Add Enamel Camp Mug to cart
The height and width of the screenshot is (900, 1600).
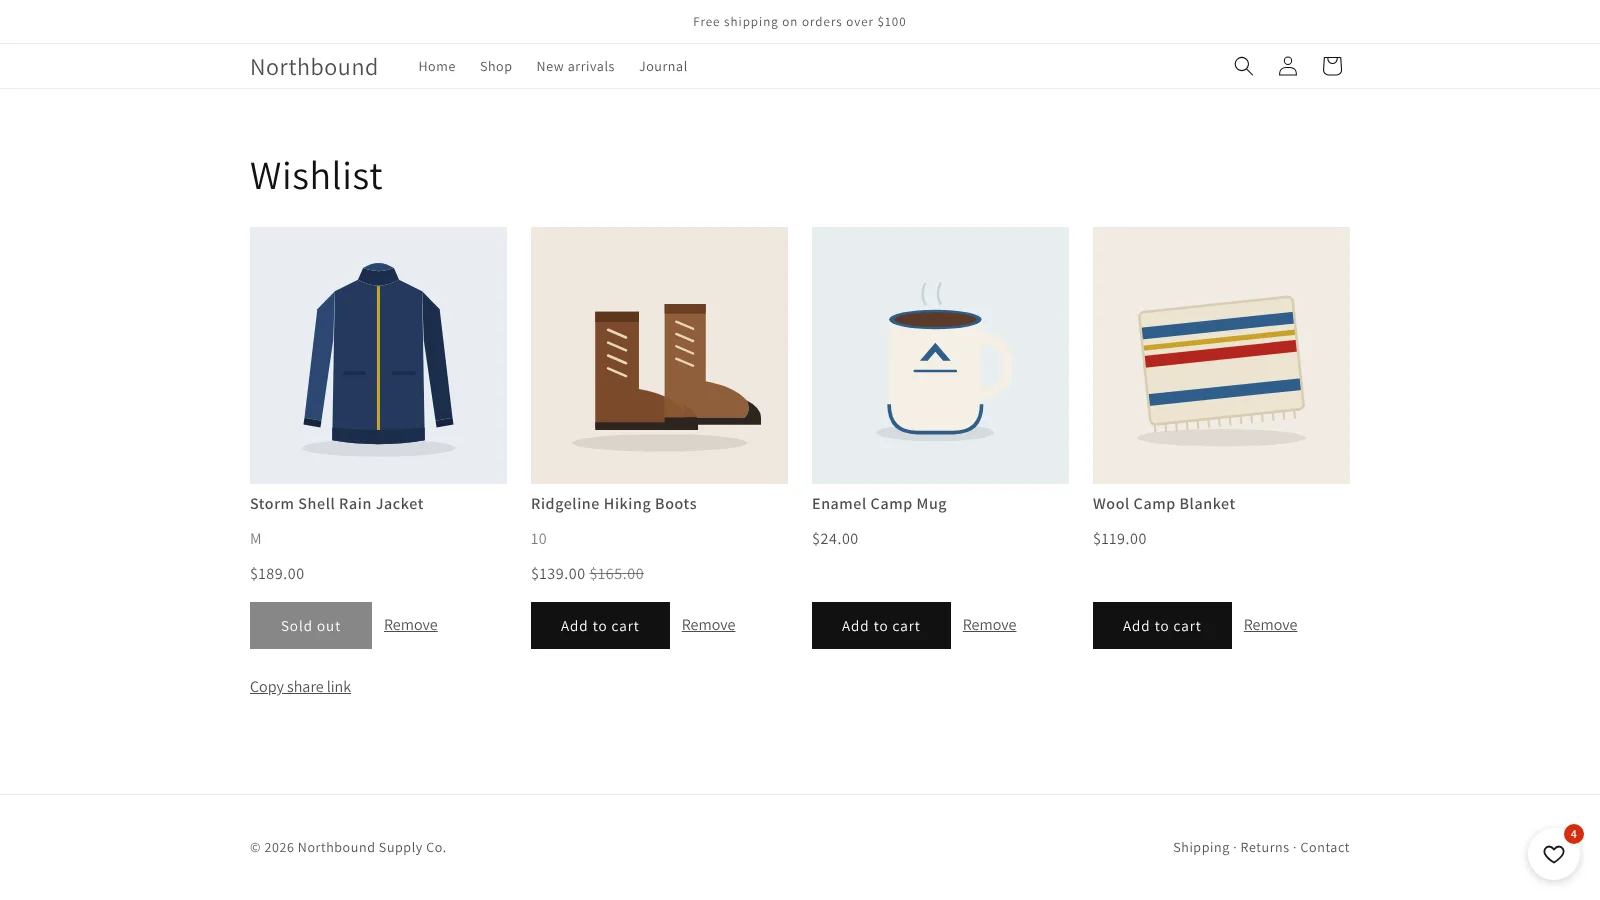pos(881,626)
